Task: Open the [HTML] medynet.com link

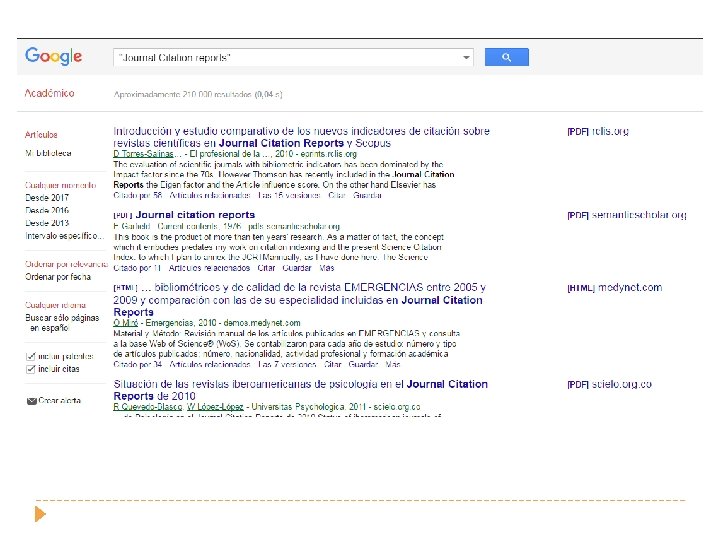Action: click(x=615, y=288)
